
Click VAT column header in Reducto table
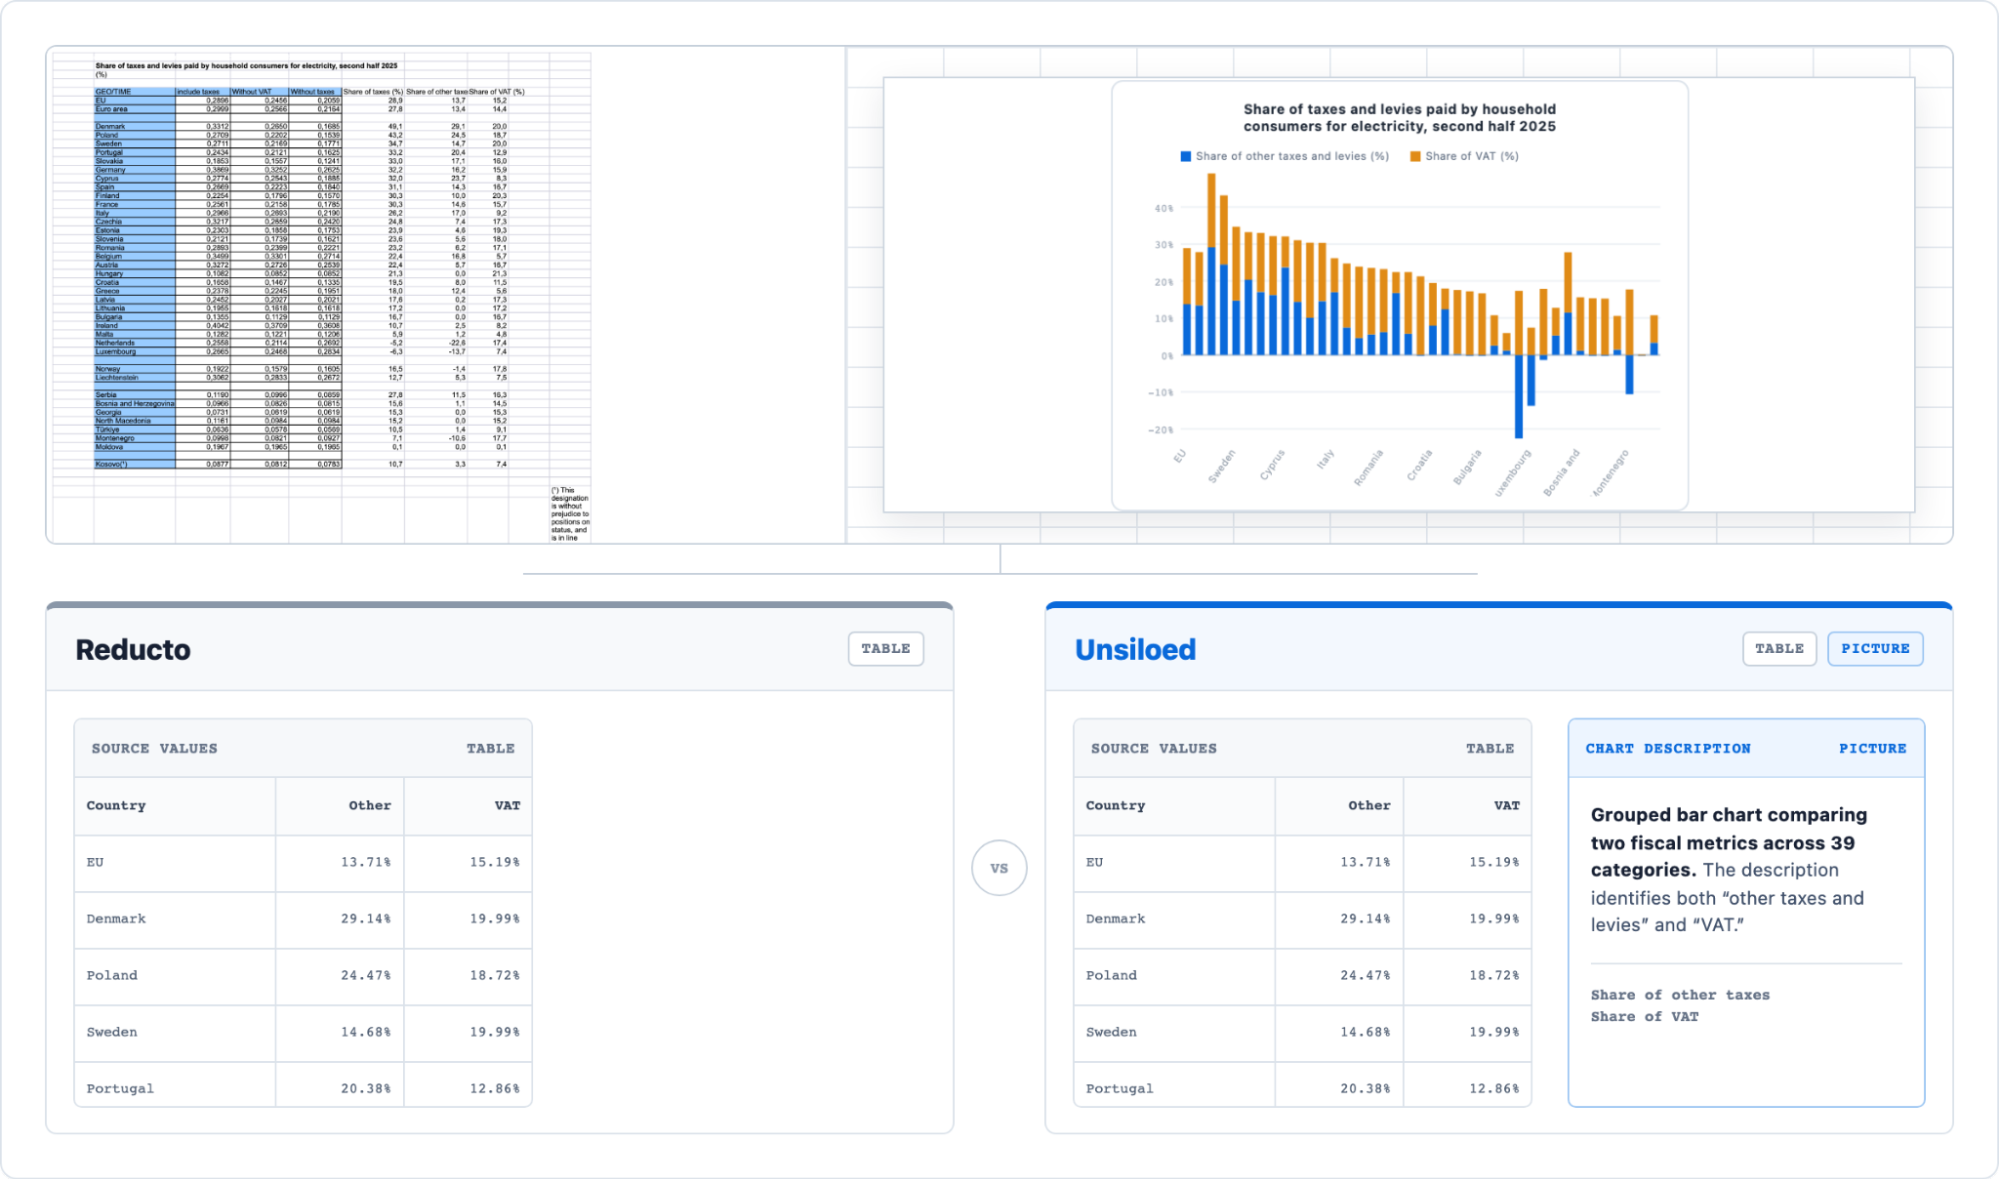click(507, 806)
